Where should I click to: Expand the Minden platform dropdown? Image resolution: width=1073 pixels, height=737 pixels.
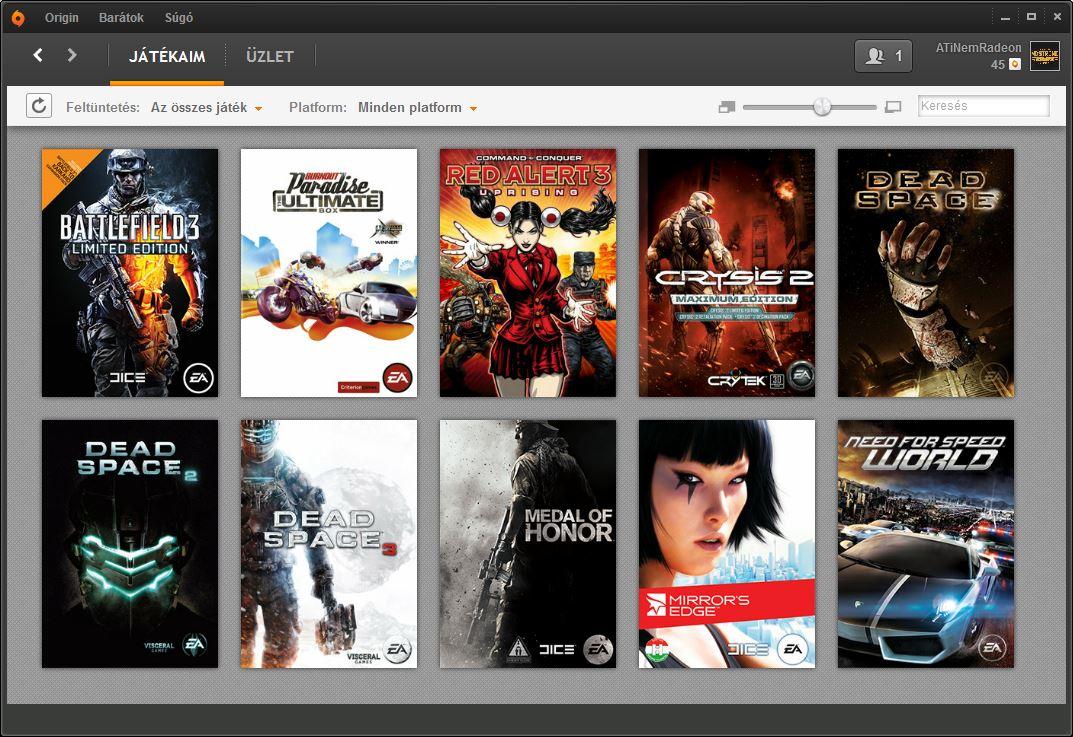417,107
